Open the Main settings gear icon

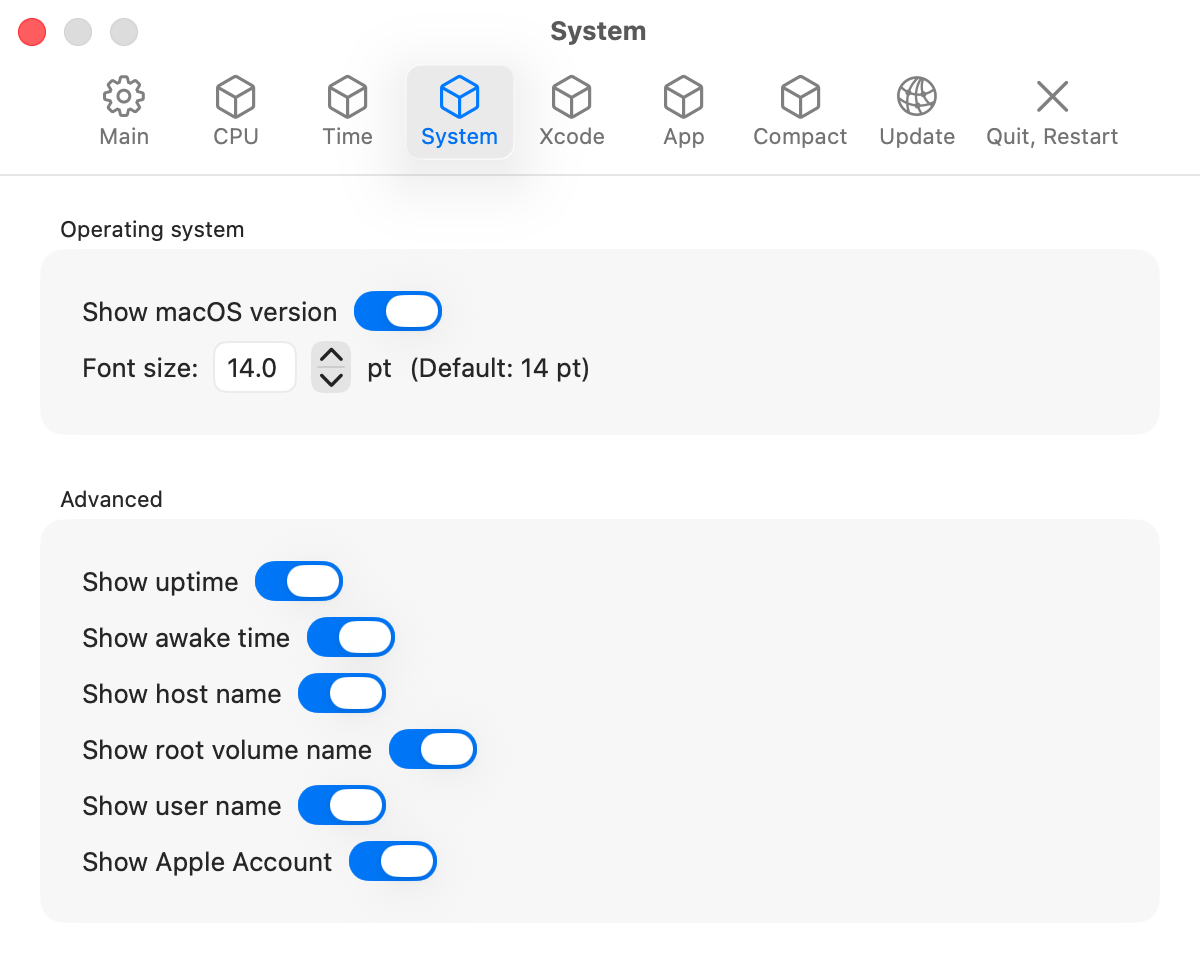click(124, 98)
